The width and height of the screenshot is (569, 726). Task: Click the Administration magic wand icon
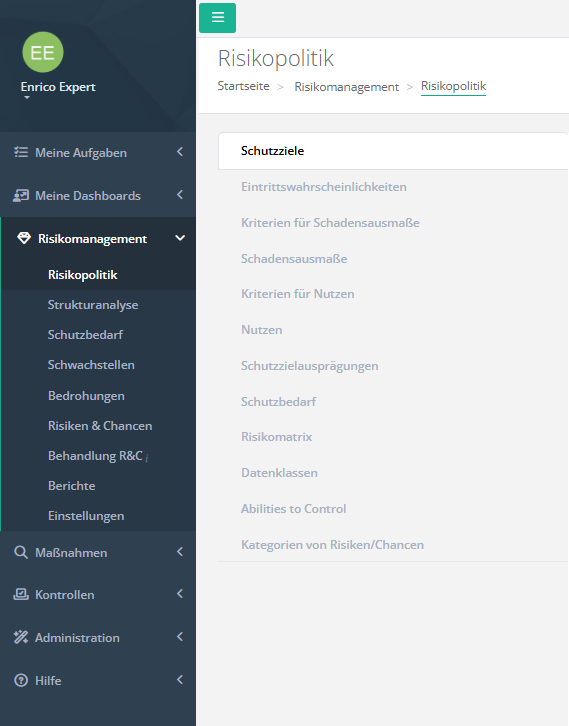(x=21, y=638)
